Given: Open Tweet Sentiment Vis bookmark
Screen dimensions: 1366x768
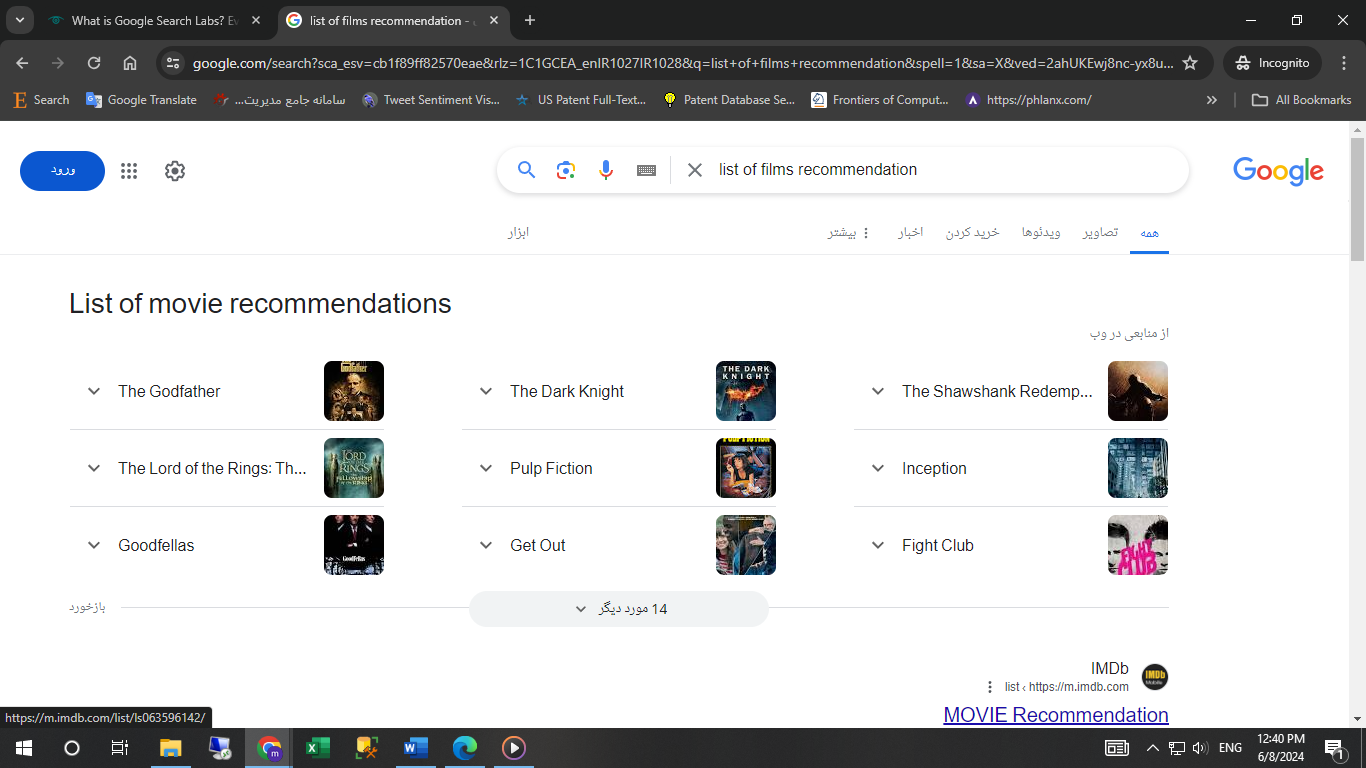Looking at the screenshot, I should tap(431, 100).
